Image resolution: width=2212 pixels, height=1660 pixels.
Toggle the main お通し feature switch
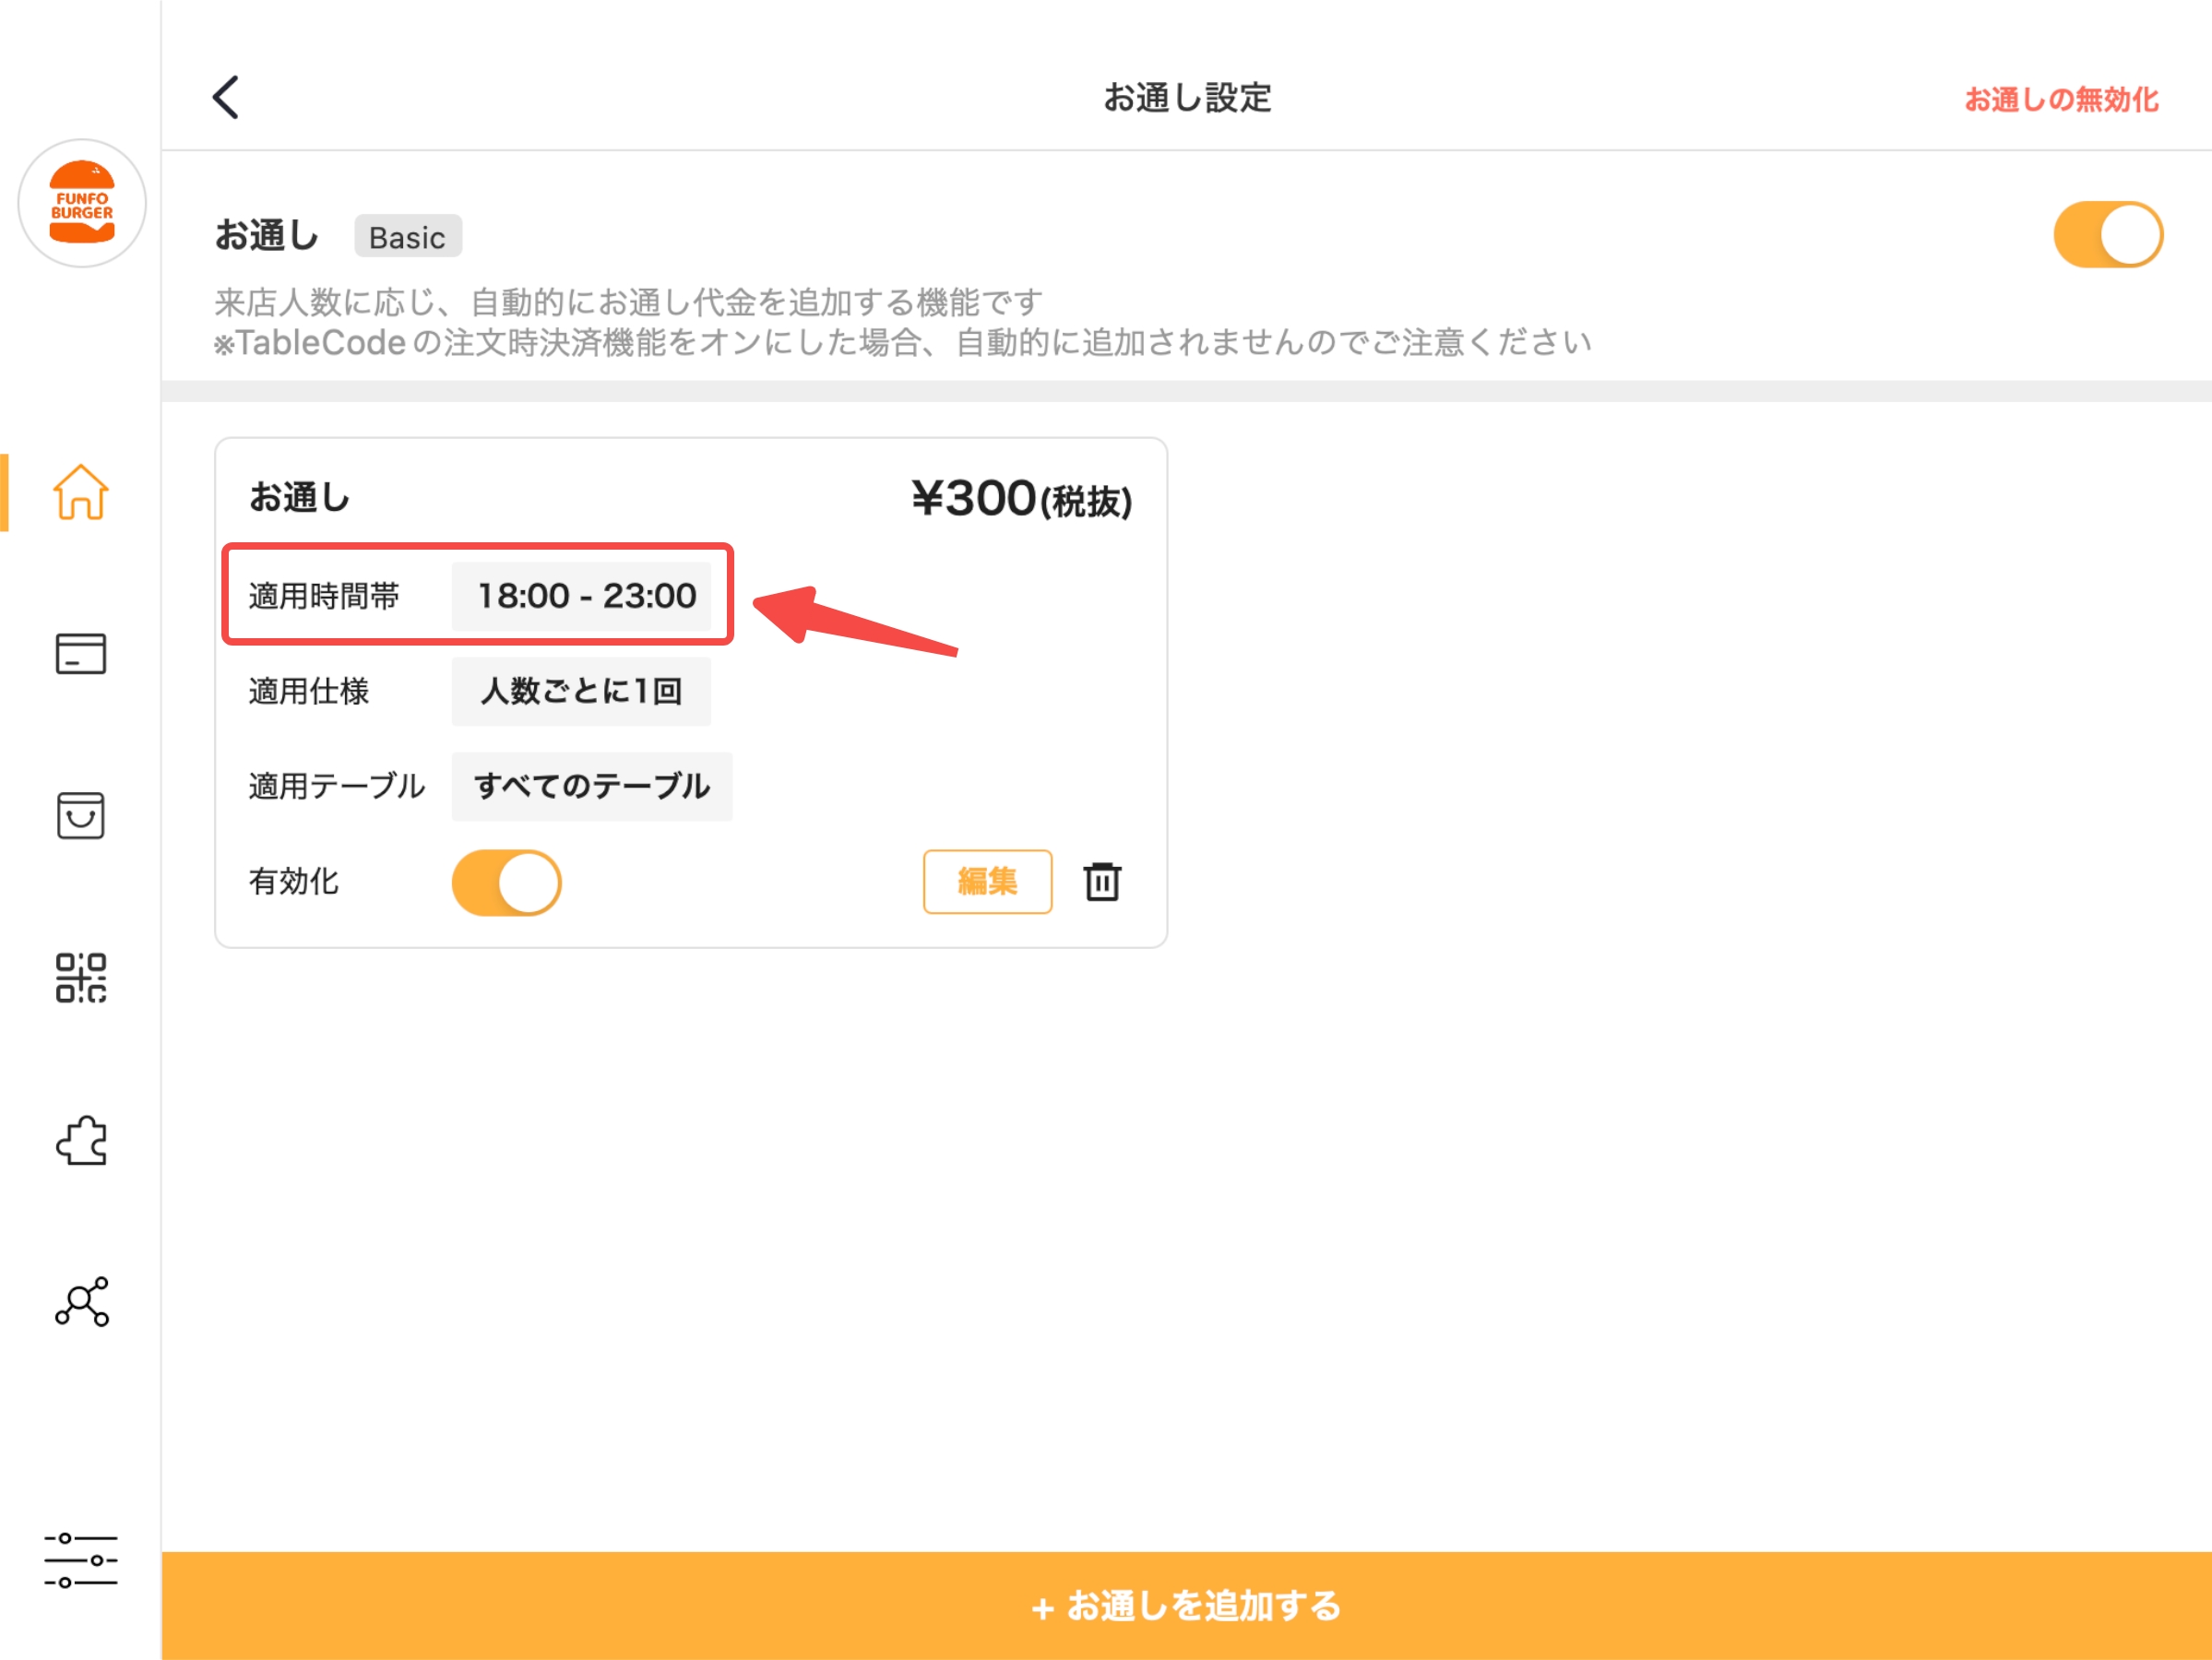click(2108, 235)
